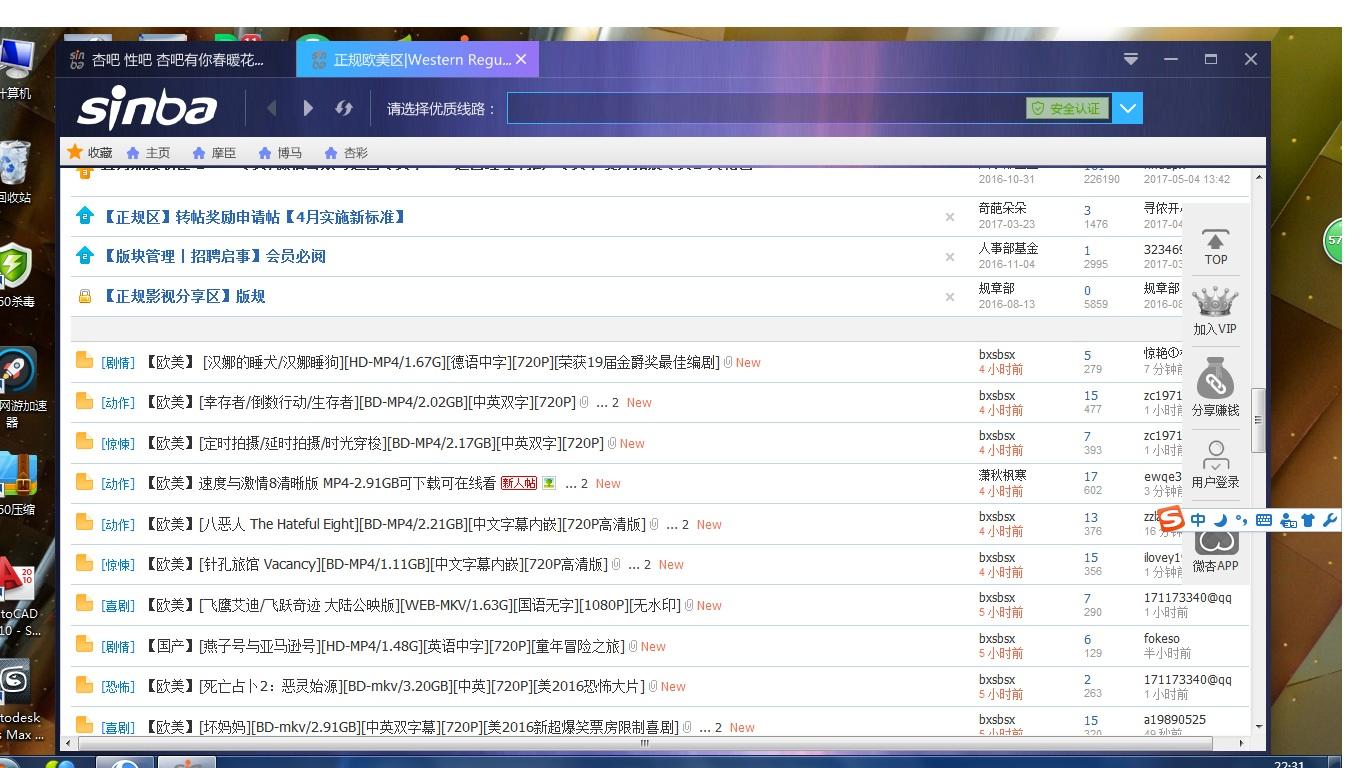Click [惊悚] tag on 定时拍摄 row

[x=118, y=444]
